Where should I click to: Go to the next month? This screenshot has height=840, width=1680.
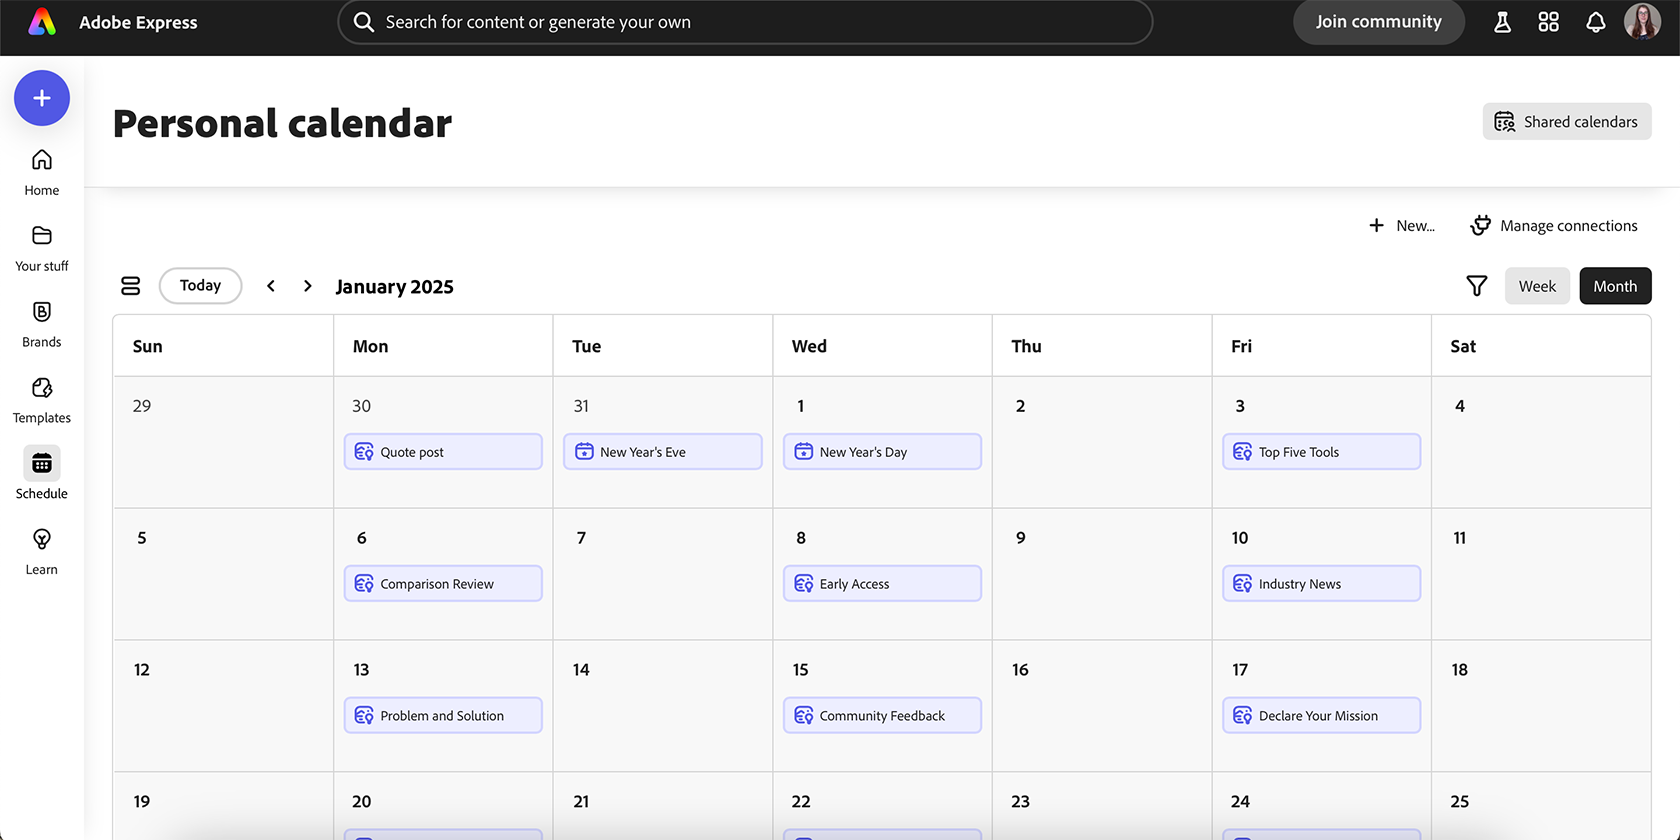point(308,286)
